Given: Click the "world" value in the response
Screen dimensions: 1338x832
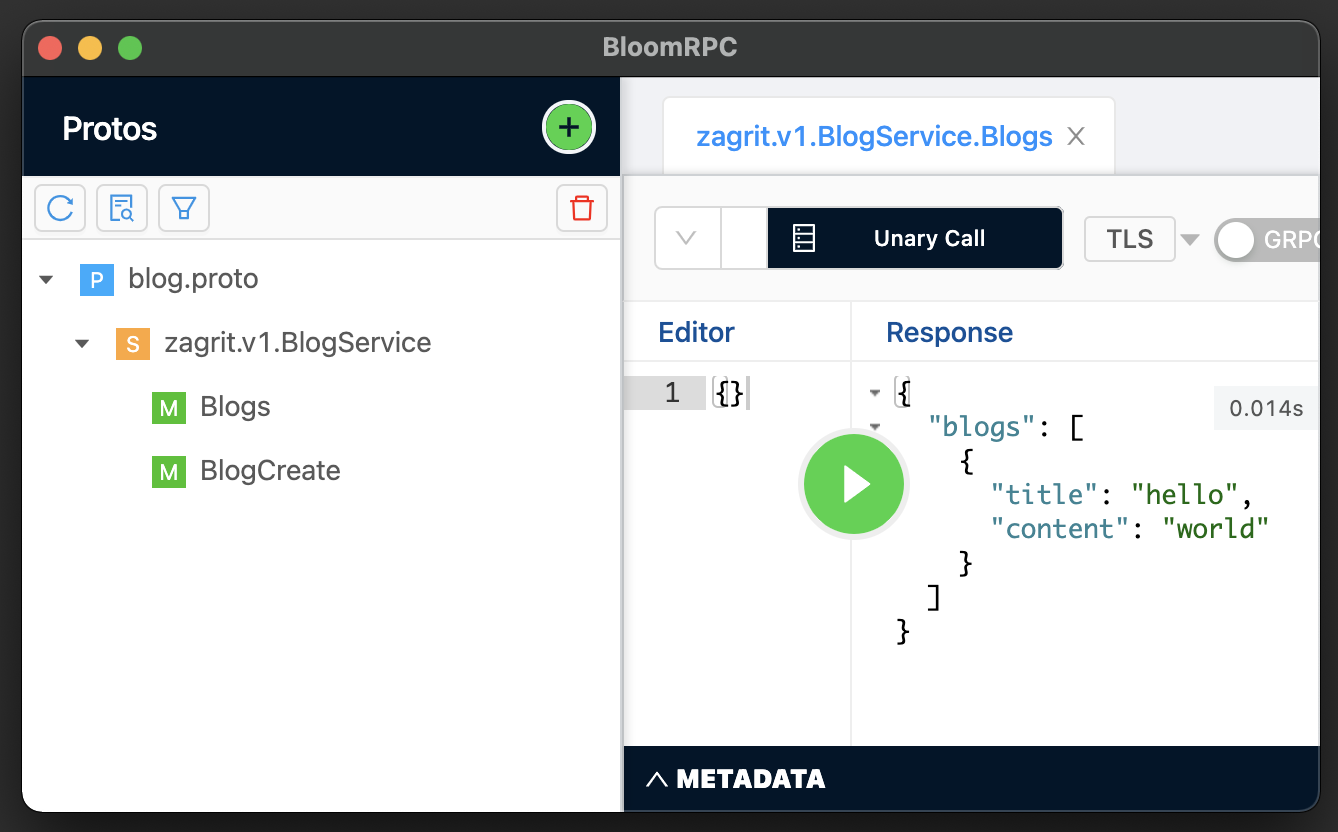Looking at the screenshot, I should coord(1216,529).
